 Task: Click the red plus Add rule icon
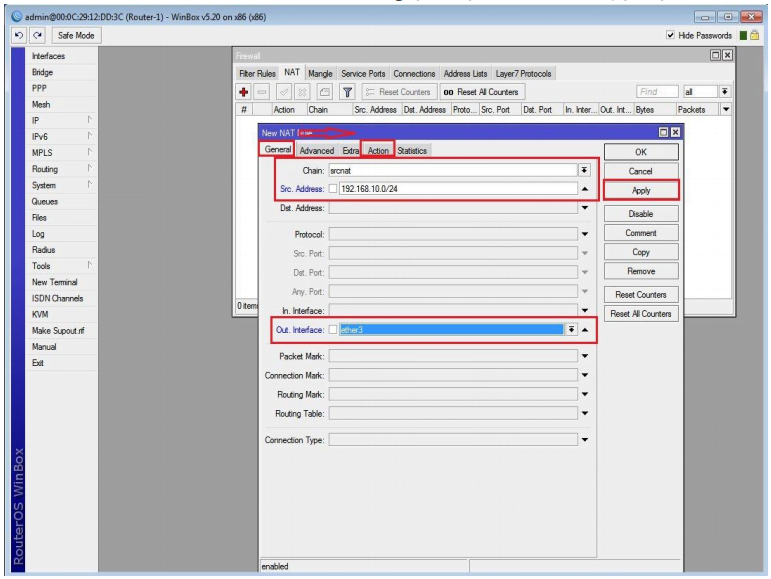243,92
